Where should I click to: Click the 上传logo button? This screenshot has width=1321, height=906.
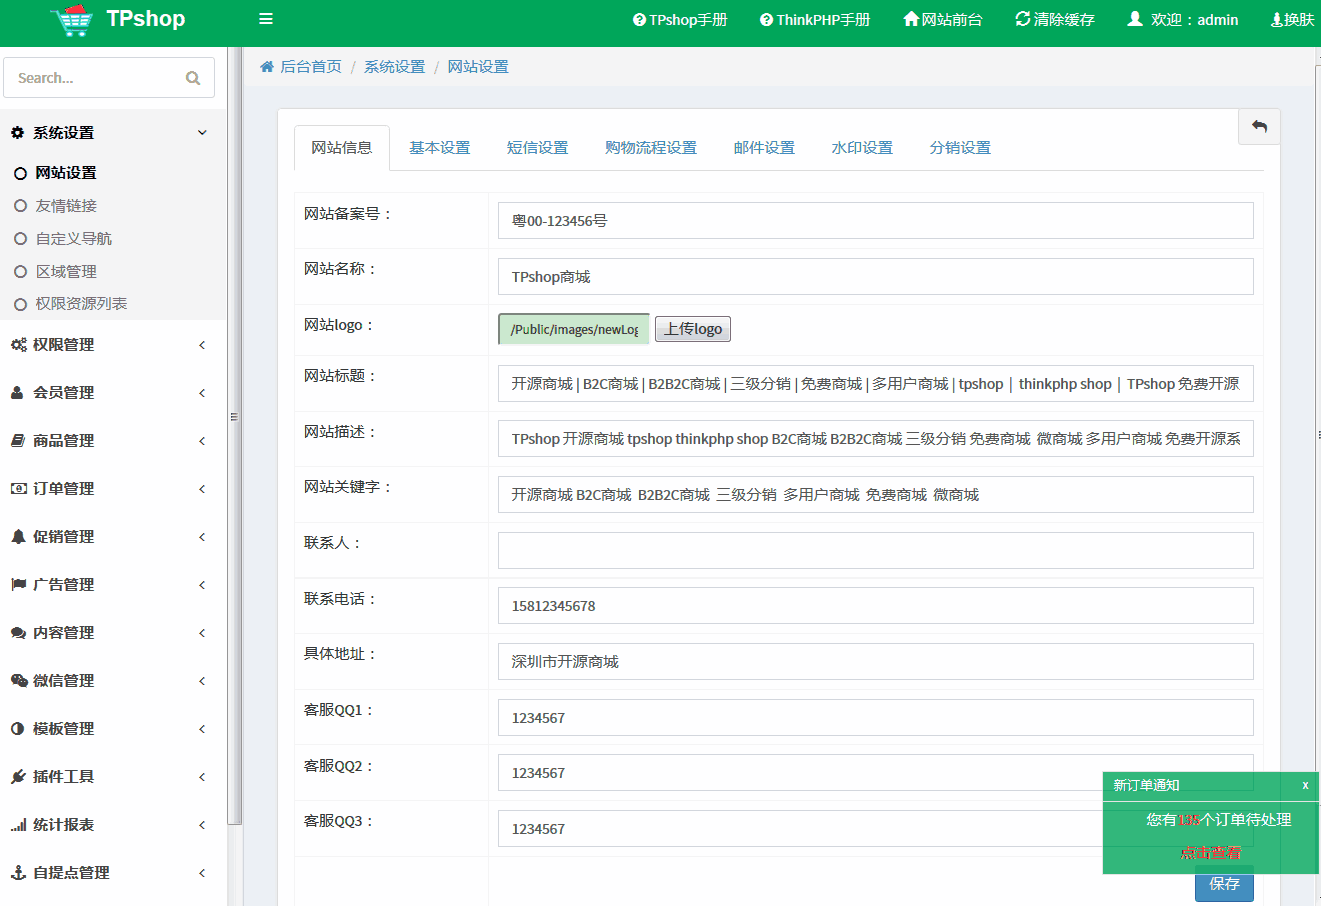click(693, 329)
